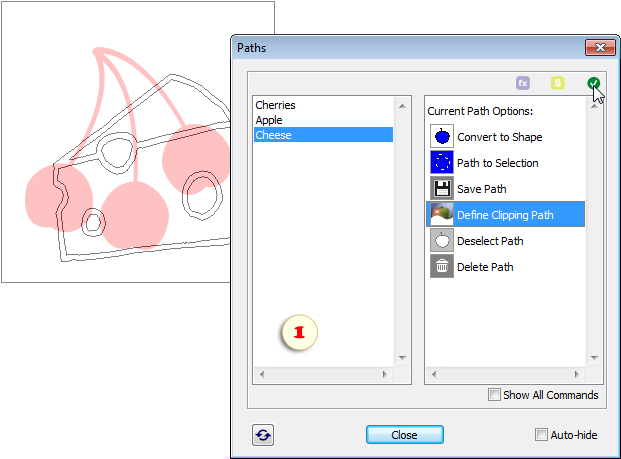Click path list scroll left arrow

click(x=262, y=374)
